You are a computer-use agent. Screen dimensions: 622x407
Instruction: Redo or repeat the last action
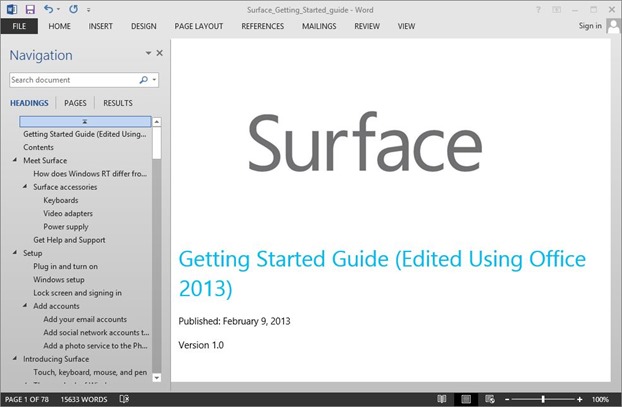[73, 9]
